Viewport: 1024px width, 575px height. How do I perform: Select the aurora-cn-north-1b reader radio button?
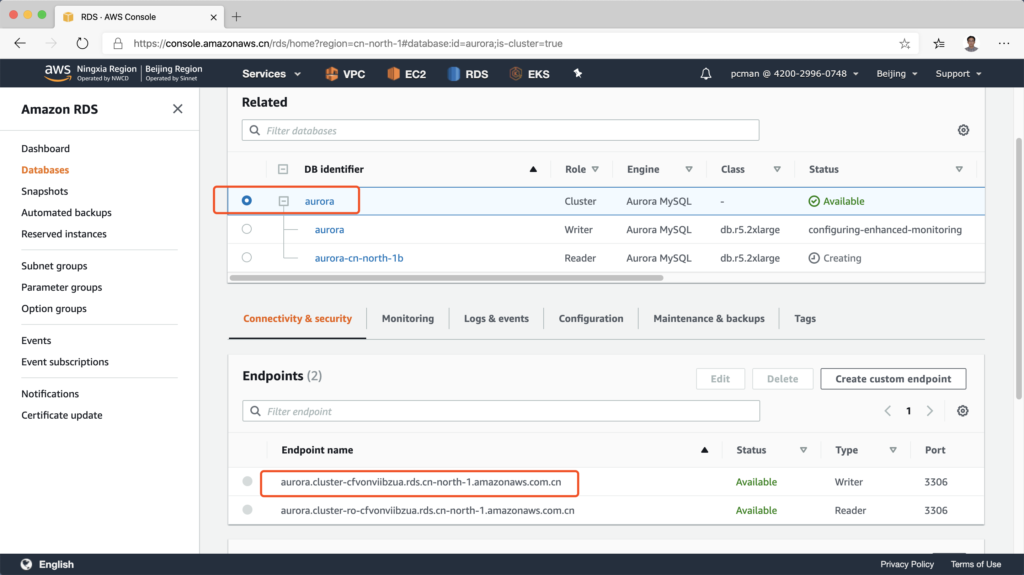(247, 258)
